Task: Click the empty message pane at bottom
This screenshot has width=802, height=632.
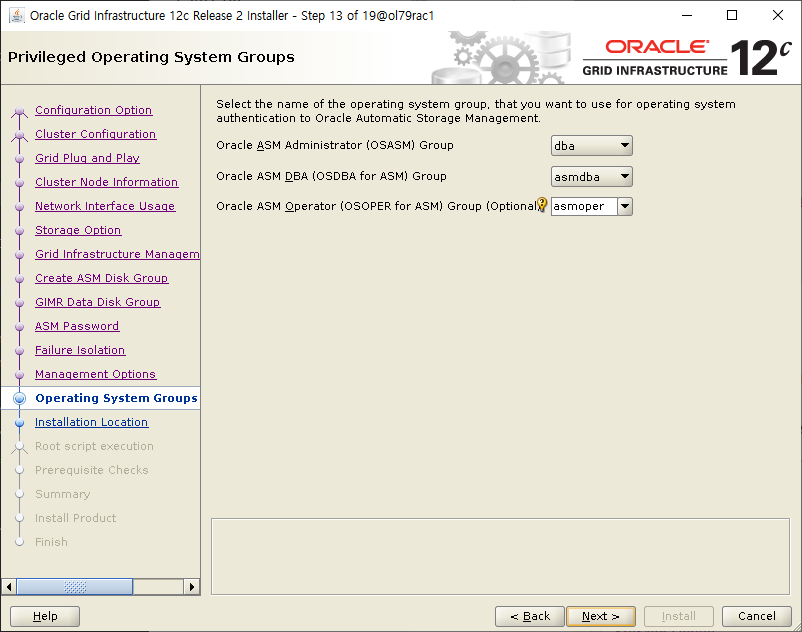Action: pyautogui.click(x=500, y=557)
